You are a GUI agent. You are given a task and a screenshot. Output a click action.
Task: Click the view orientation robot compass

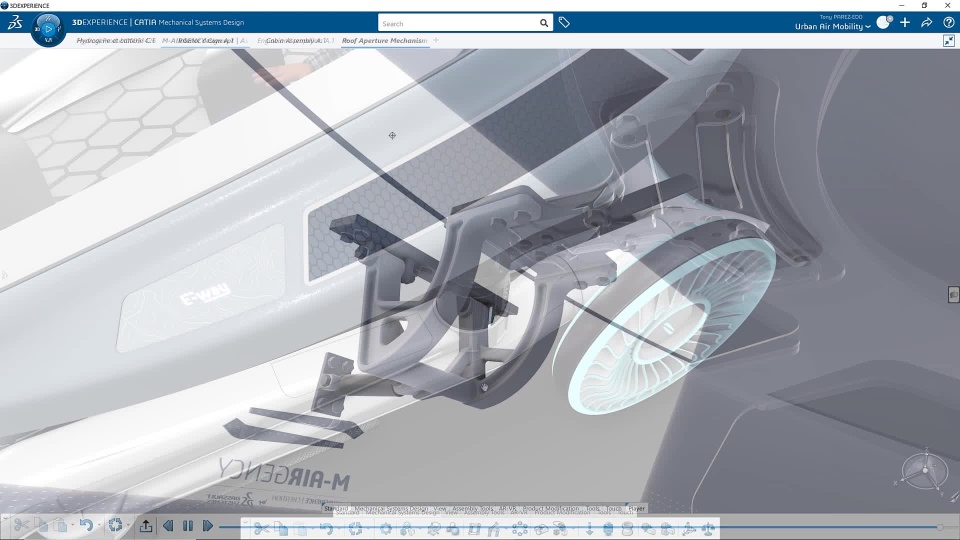point(924,471)
